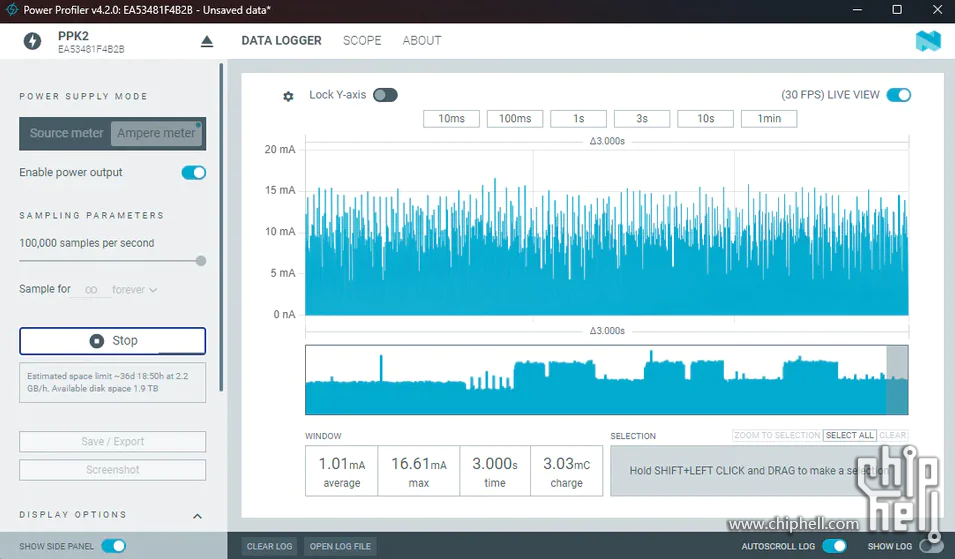Click the 1.01 mA average value
This screenshot has height=559, width=955.
342,464
